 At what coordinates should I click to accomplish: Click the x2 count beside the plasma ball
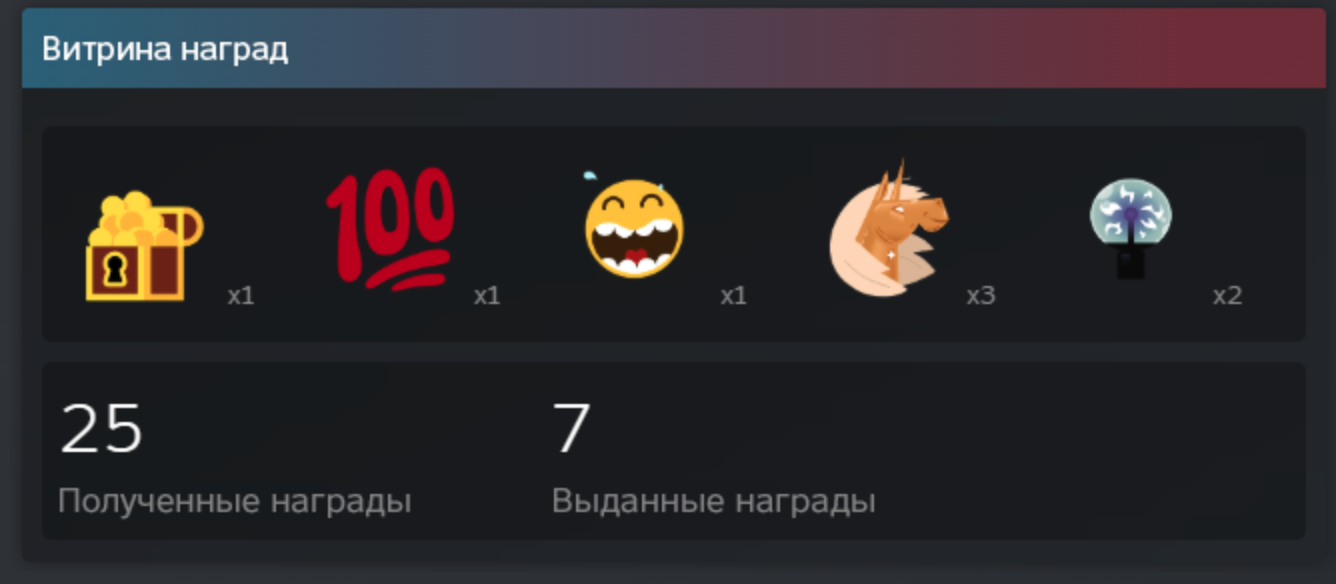pyautogui.click(x=1228, y=296)
